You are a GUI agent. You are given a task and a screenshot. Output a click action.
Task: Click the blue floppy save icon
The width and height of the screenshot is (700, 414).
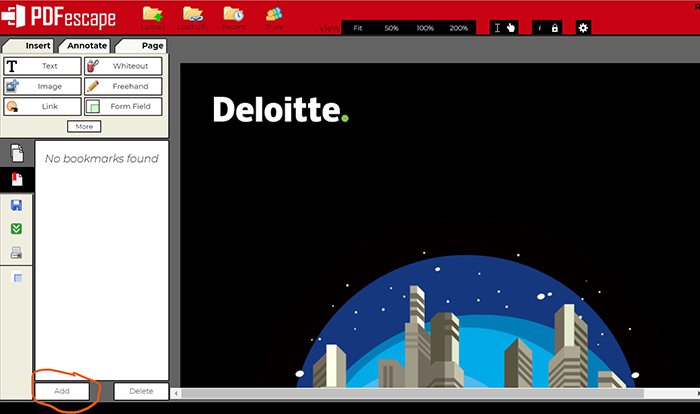[x=17, y=205]
